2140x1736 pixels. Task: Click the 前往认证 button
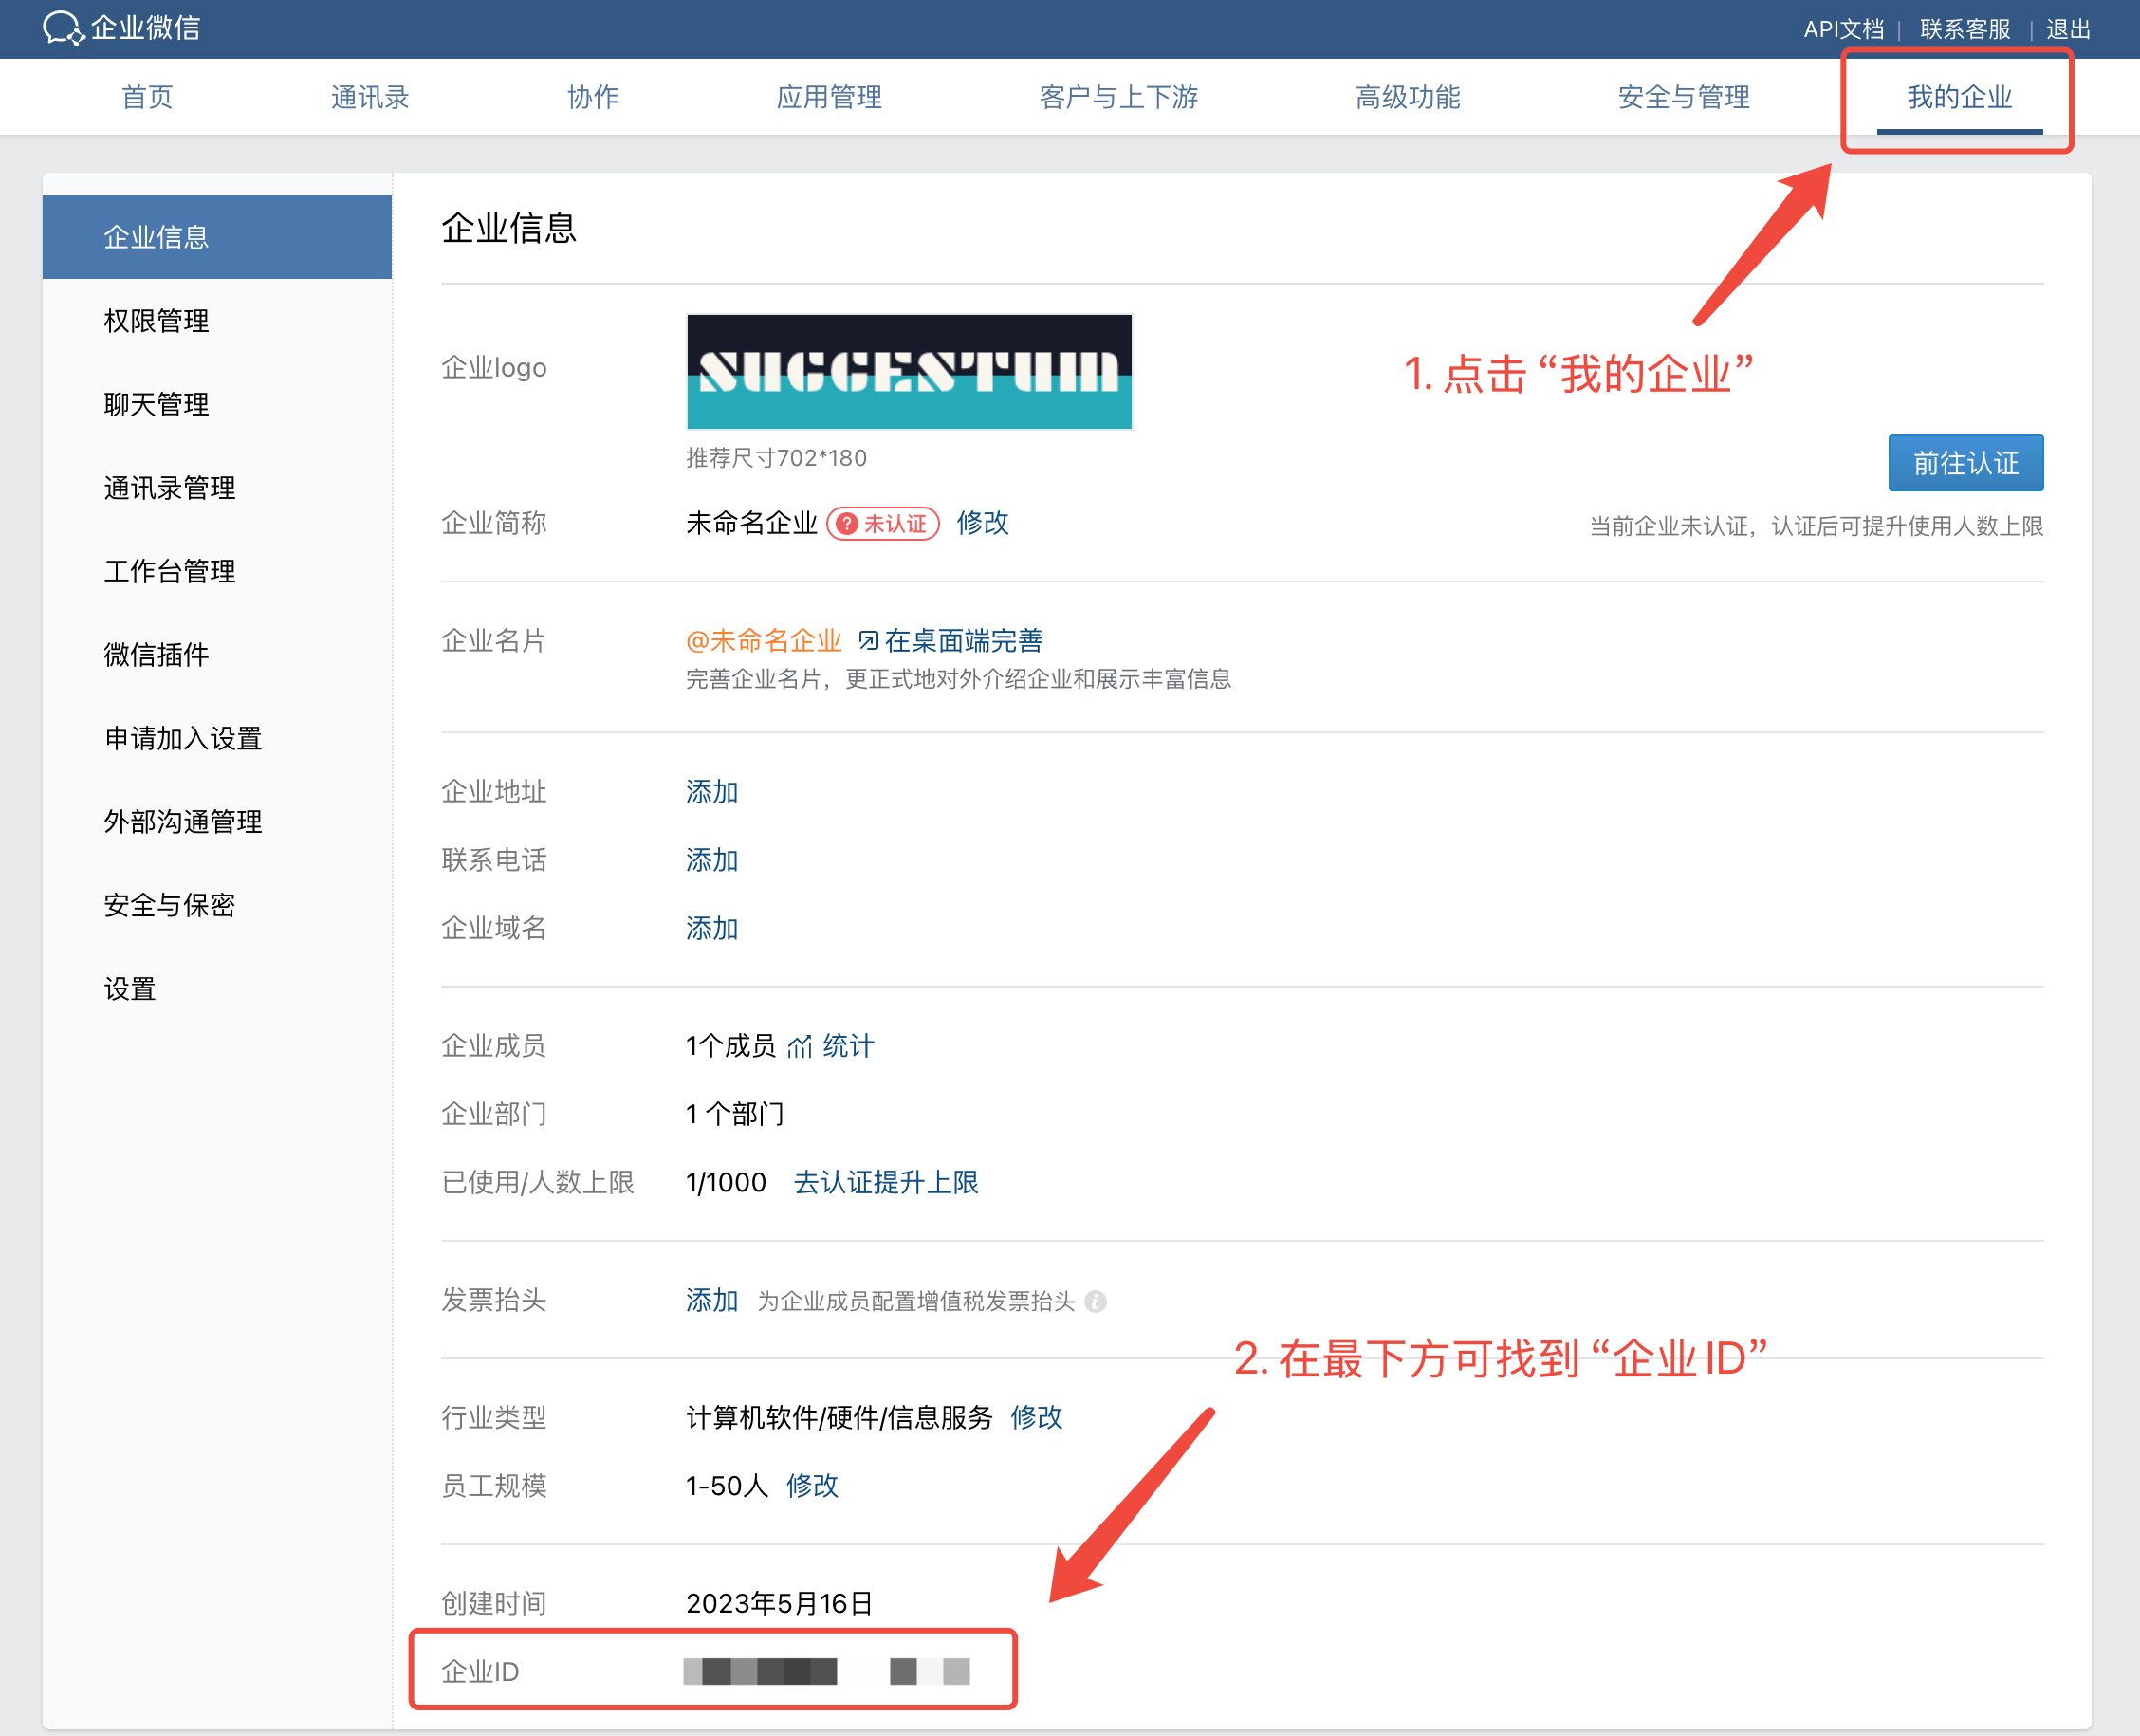[1965, 463]
